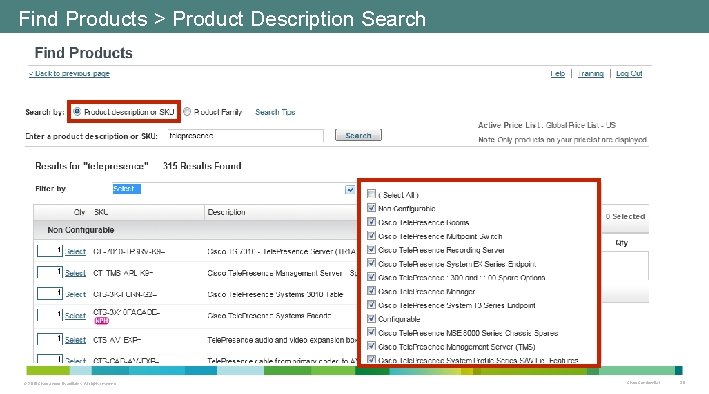Open the Search Tips link
Image resolution: width=709 pixels, height=394 pixels.
(275, 112)
